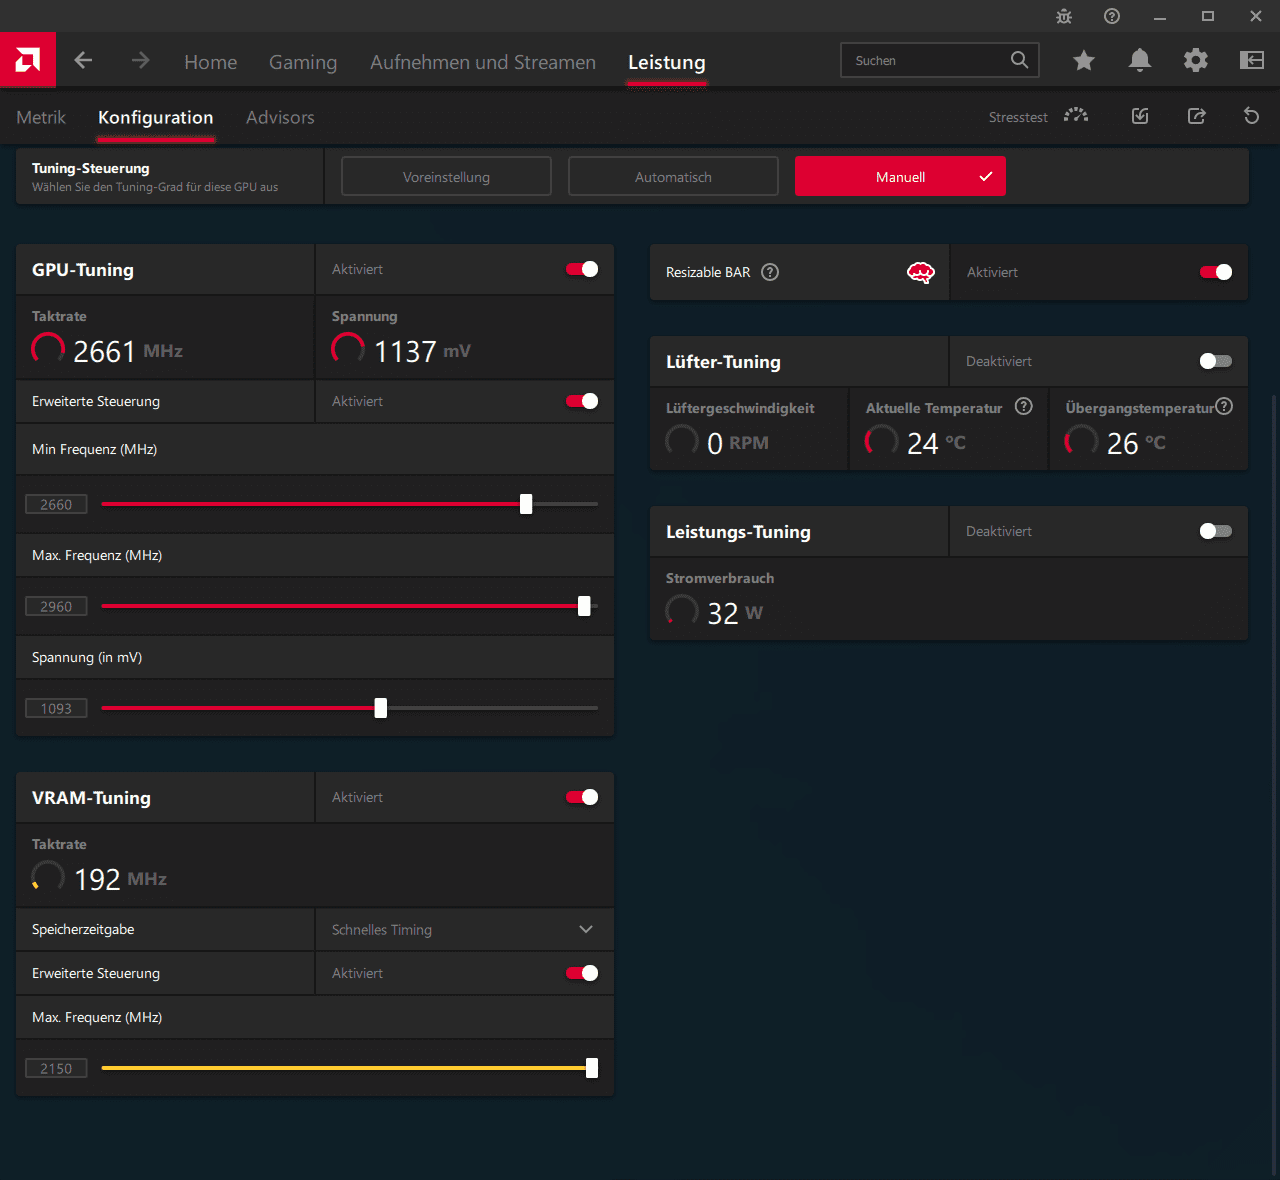Viewport: 1280px width, 1180px height.
Task: Click the Tuning-Steuerung heading
Action: tap(91, 168)
